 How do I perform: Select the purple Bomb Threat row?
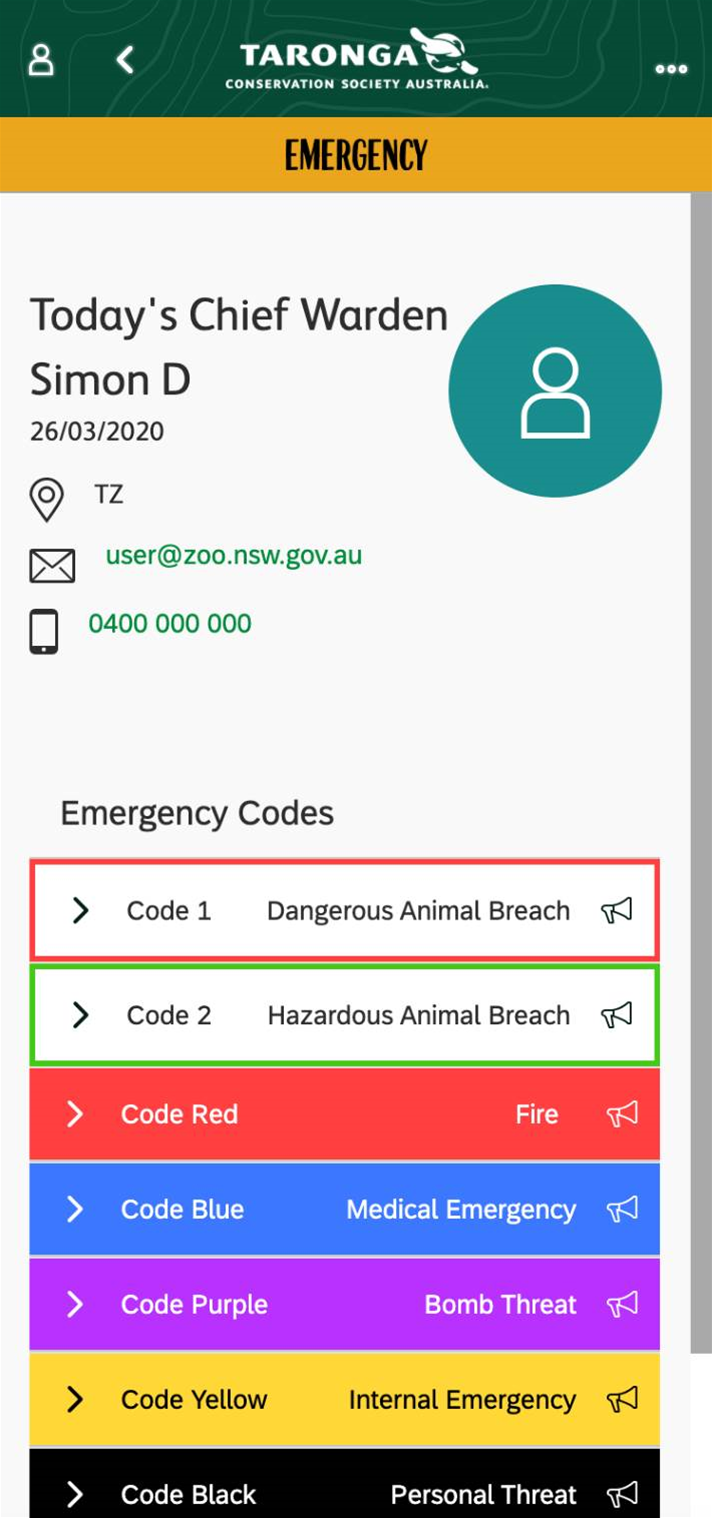pyautogui.click(x=345, y=1304)
